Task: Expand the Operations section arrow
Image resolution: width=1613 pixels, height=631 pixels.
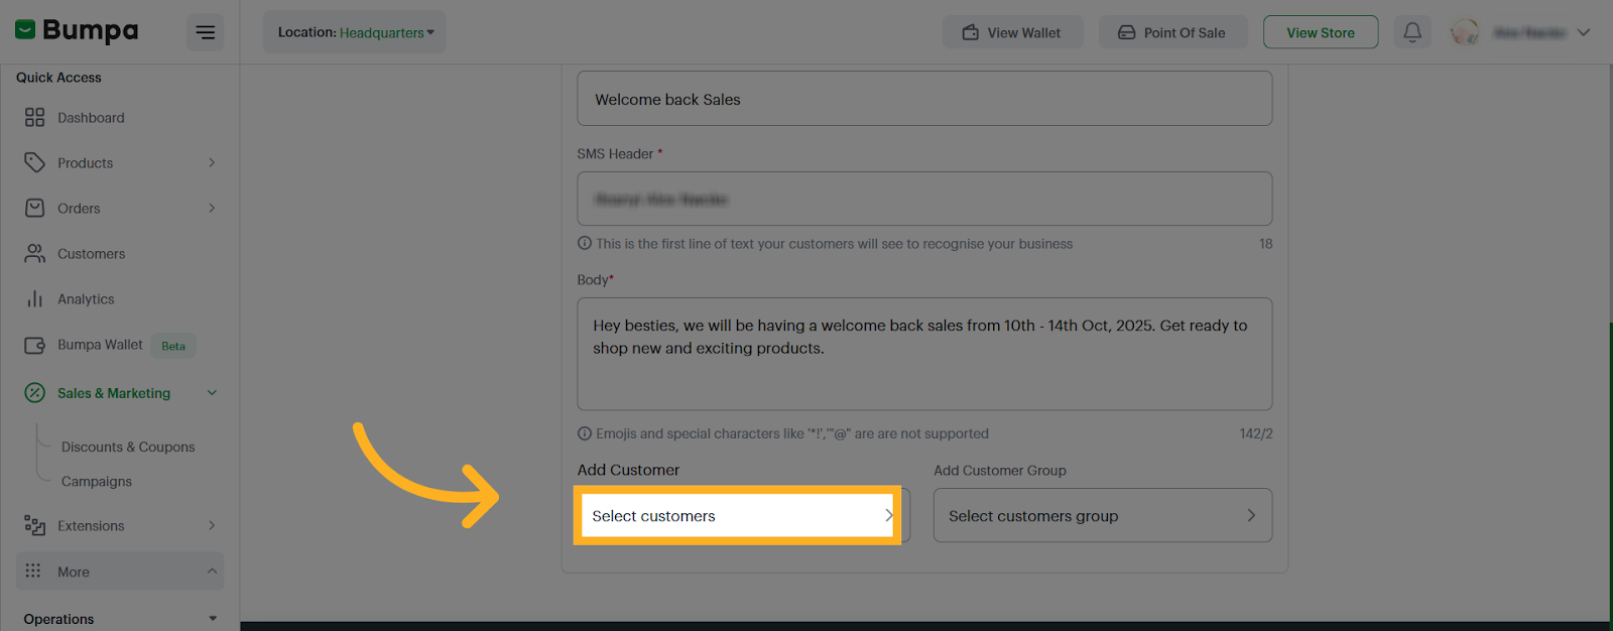Action: click(x=212, y=619)
